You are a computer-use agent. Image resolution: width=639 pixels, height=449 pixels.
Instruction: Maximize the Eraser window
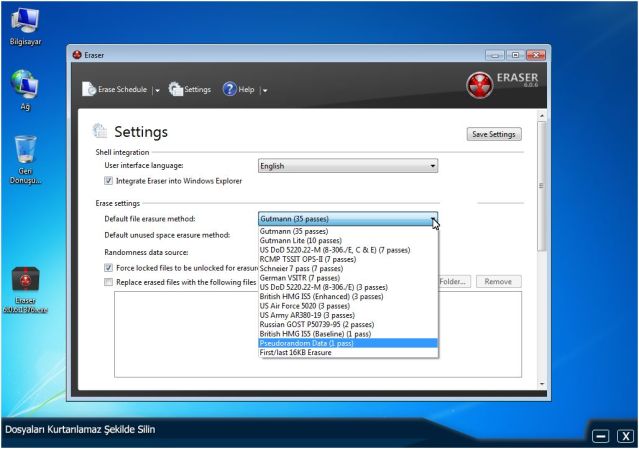(515, 55)
